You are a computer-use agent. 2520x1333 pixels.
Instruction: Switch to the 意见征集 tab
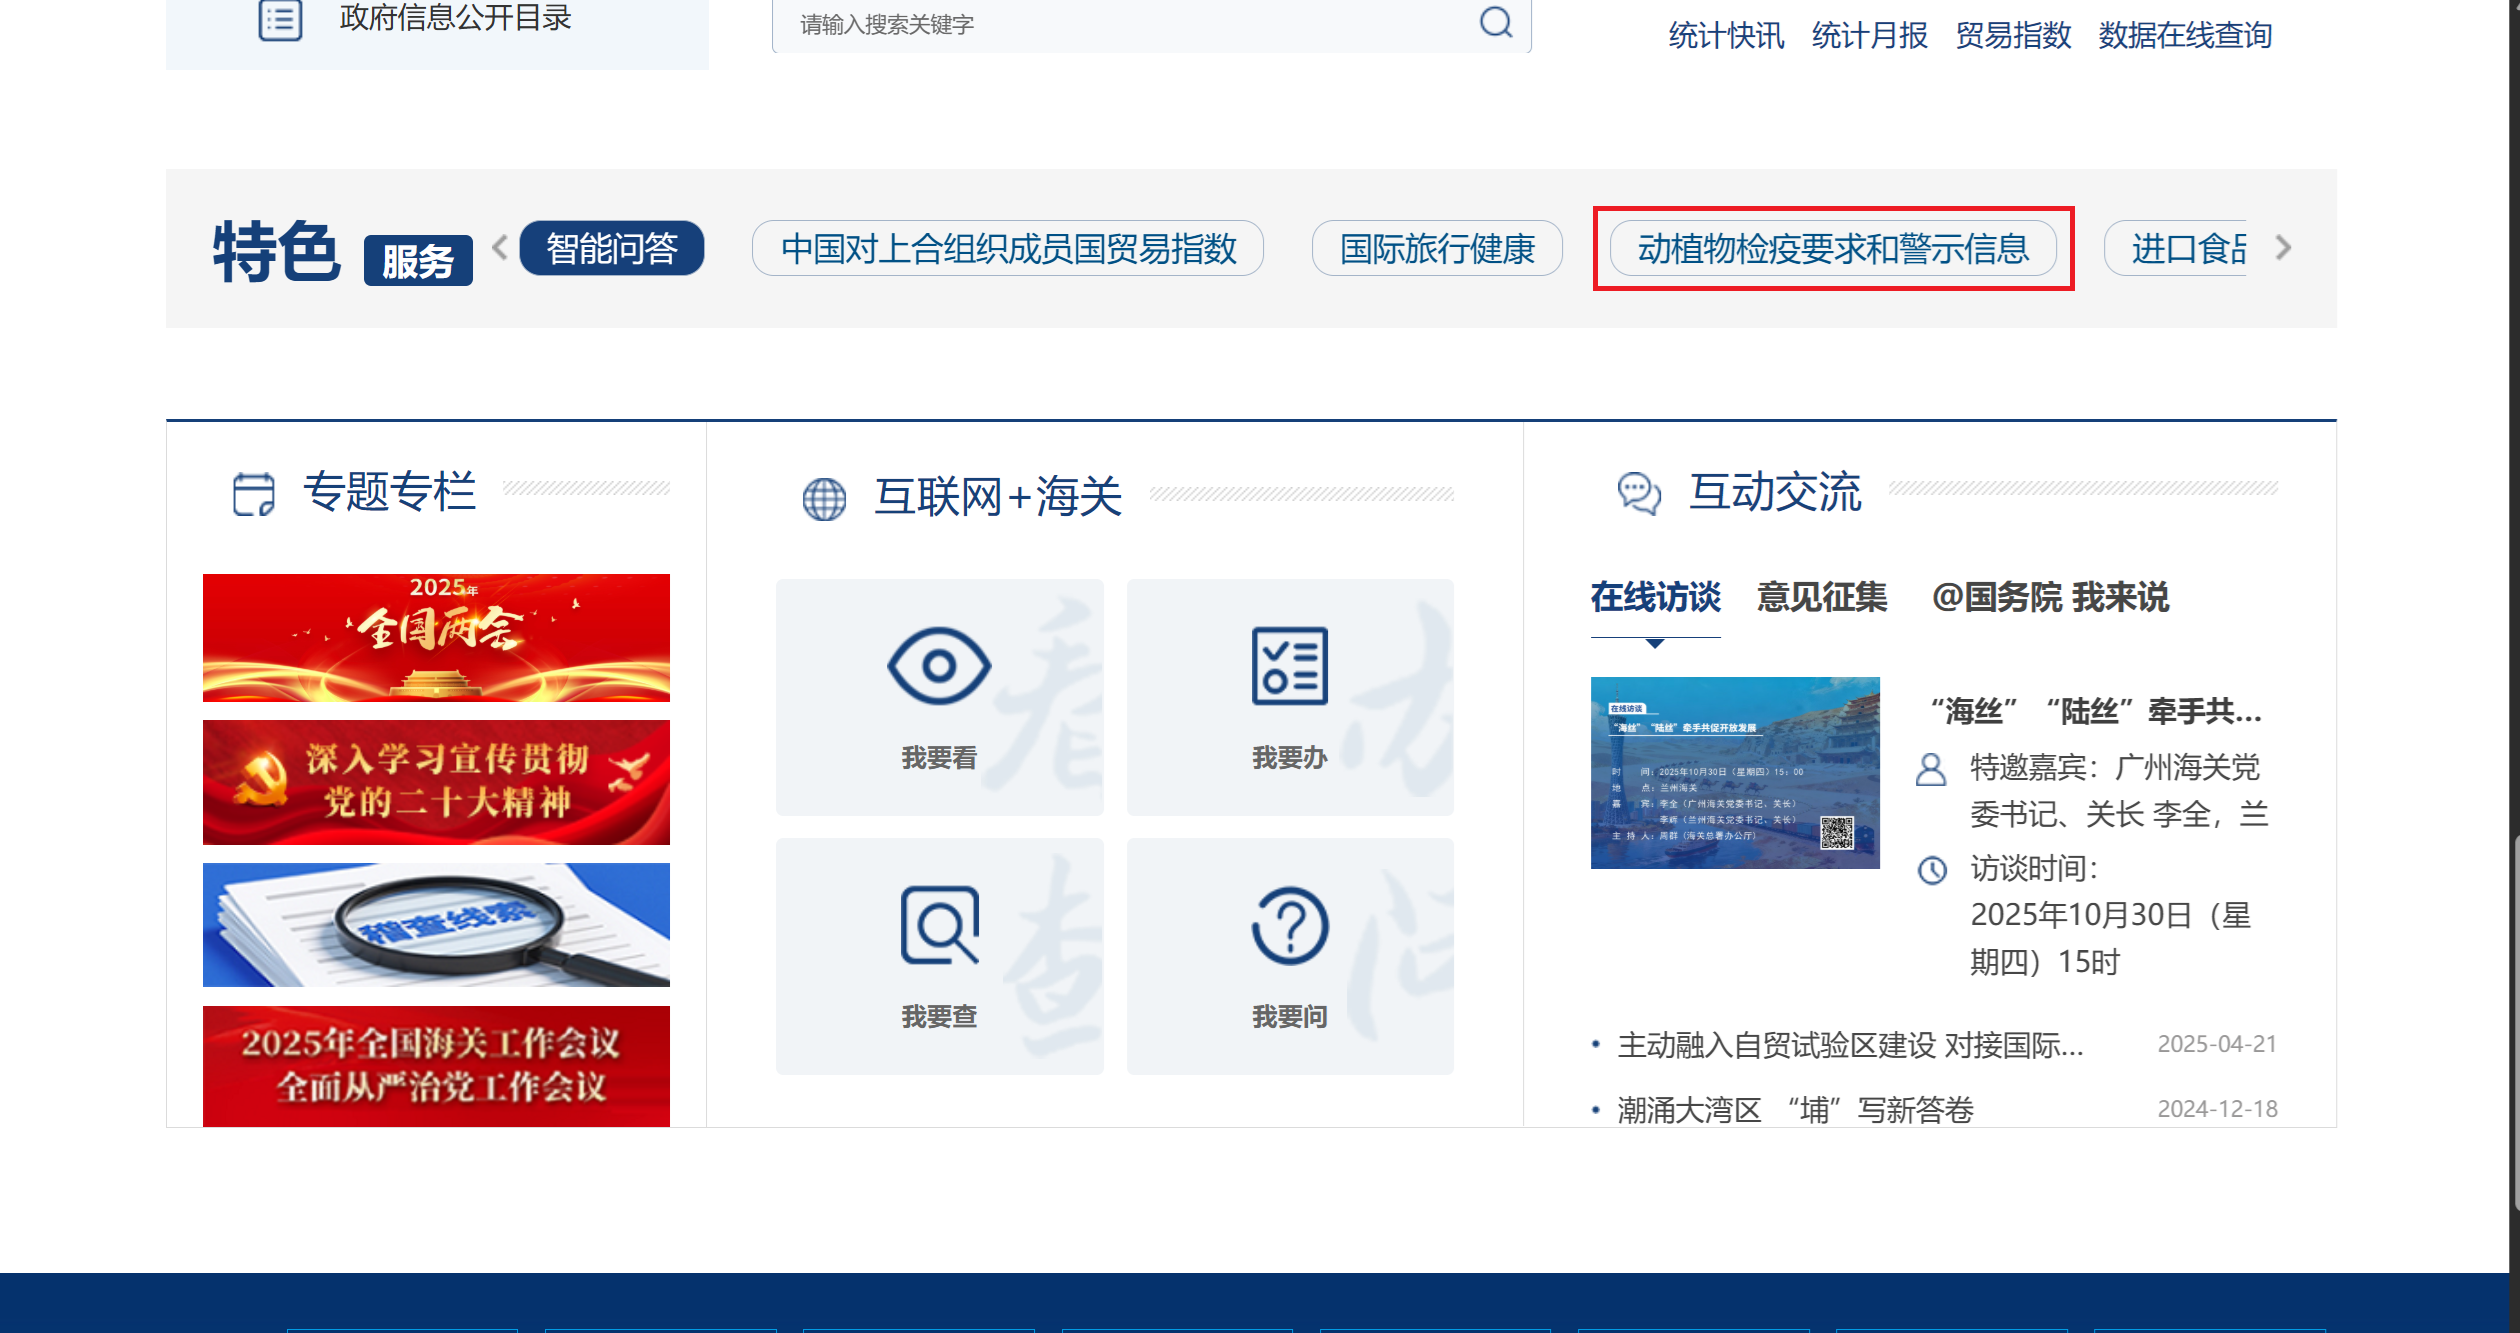(x=1821, y=597)
